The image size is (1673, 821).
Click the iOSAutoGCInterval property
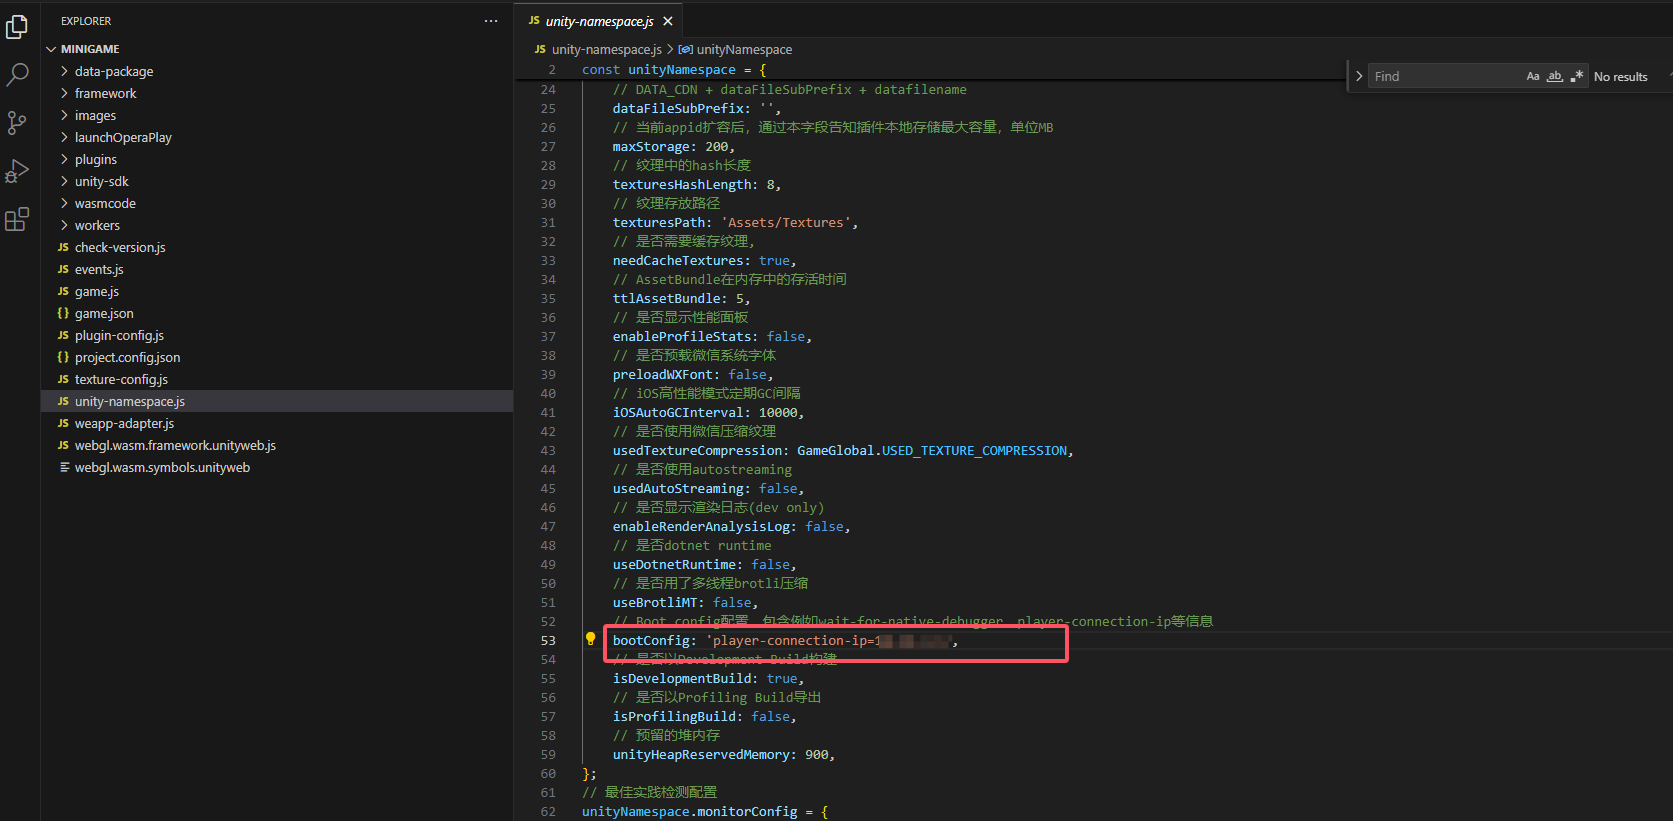(x=678, y=412)
